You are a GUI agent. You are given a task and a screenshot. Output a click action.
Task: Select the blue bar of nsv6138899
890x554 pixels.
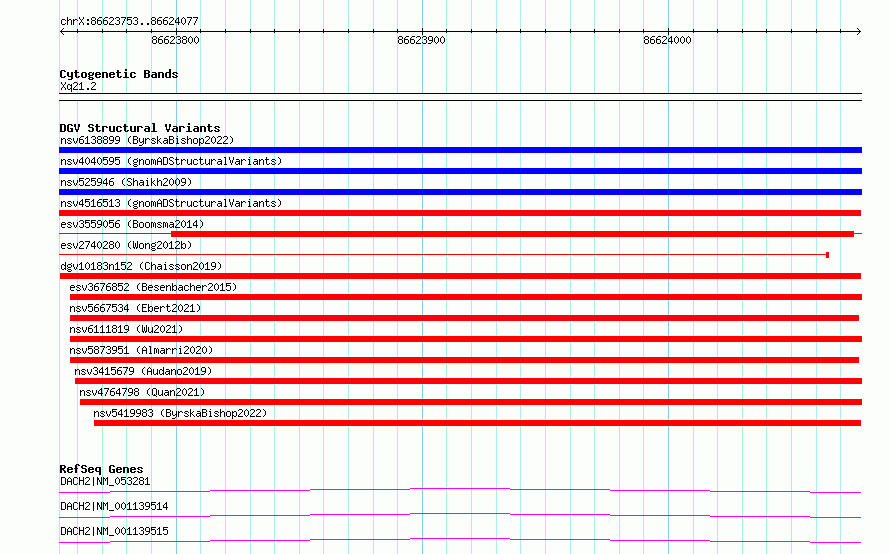click(460, 150)
